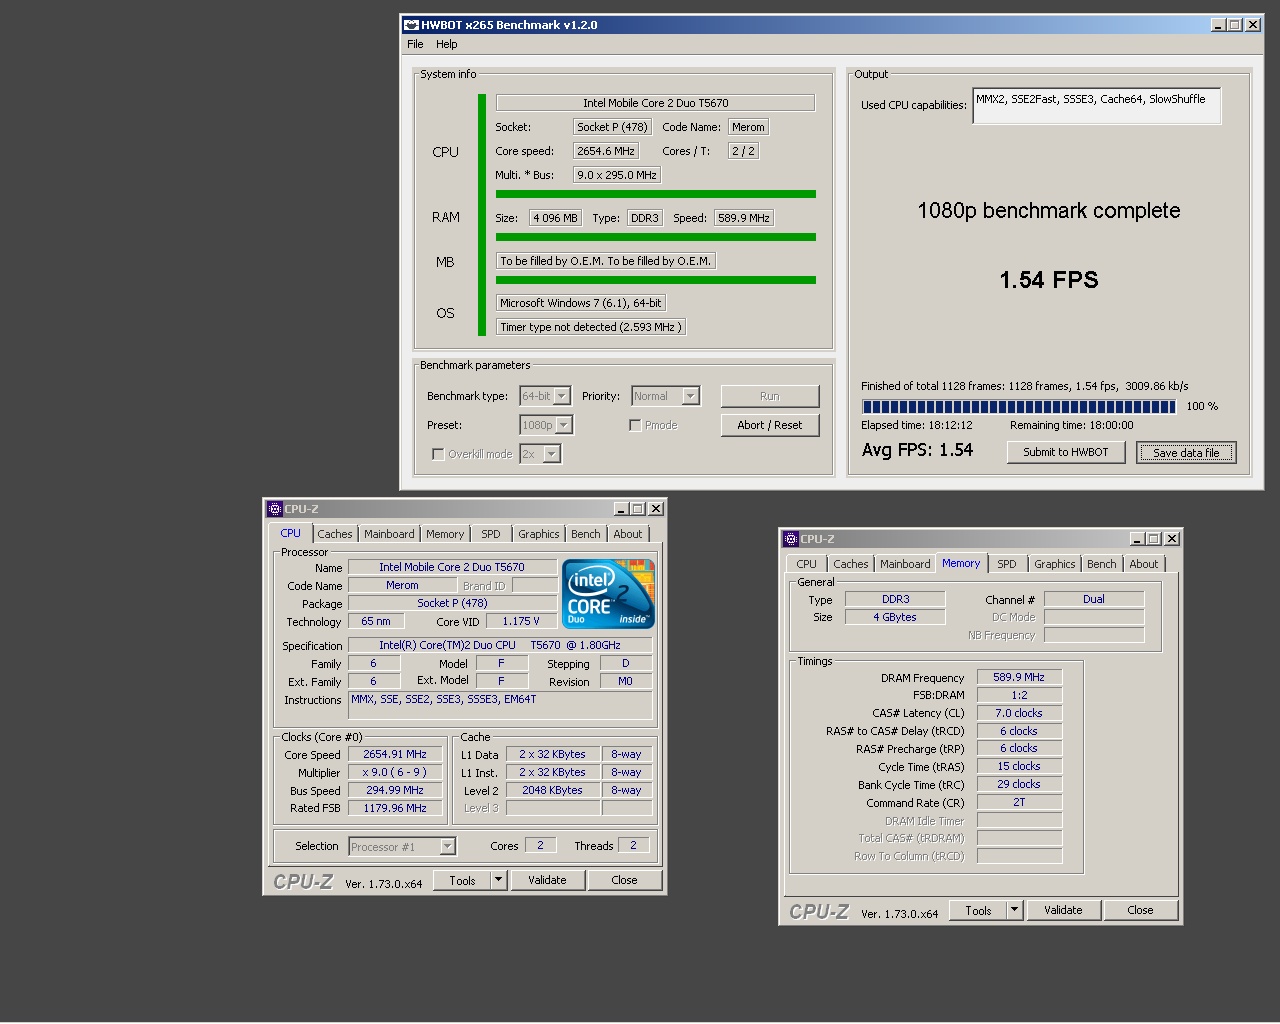
Task: Expand Tools arrow in left CPU-Z window
Action: point(499,880)
